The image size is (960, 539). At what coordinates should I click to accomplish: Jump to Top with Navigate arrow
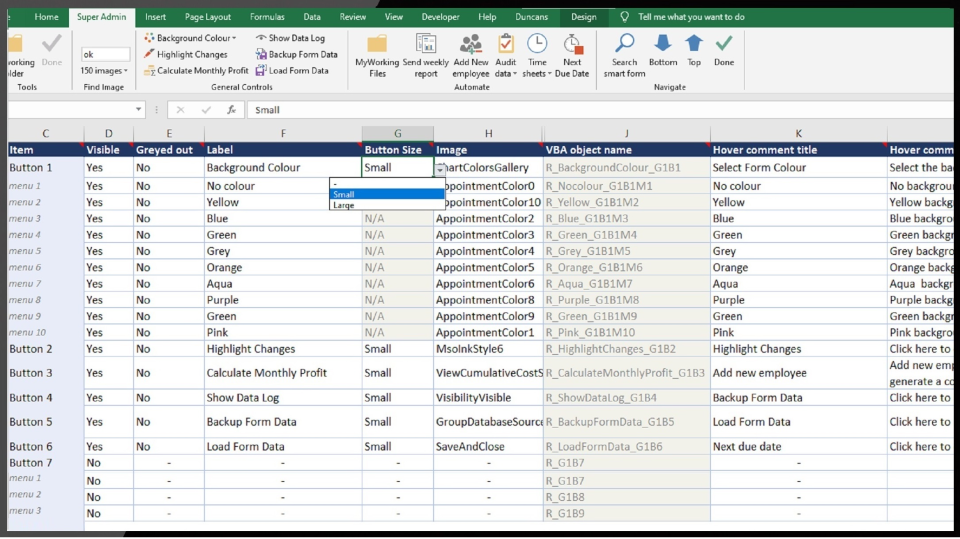pos(694,50)
